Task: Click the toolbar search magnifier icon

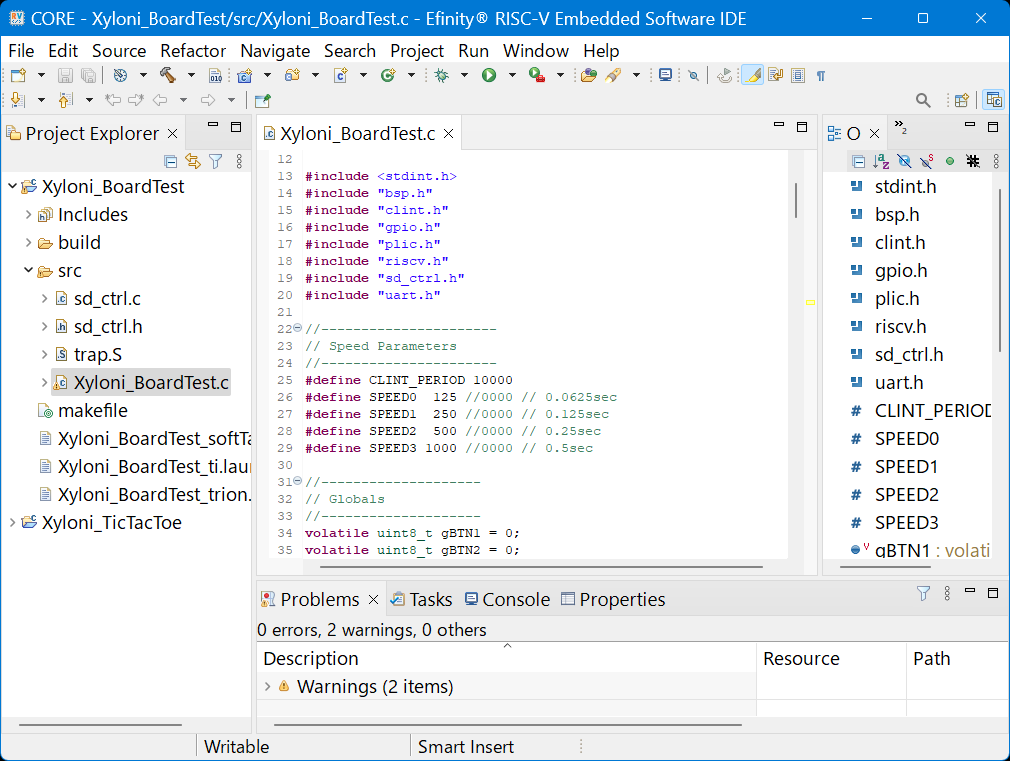Action: point(924,100)
